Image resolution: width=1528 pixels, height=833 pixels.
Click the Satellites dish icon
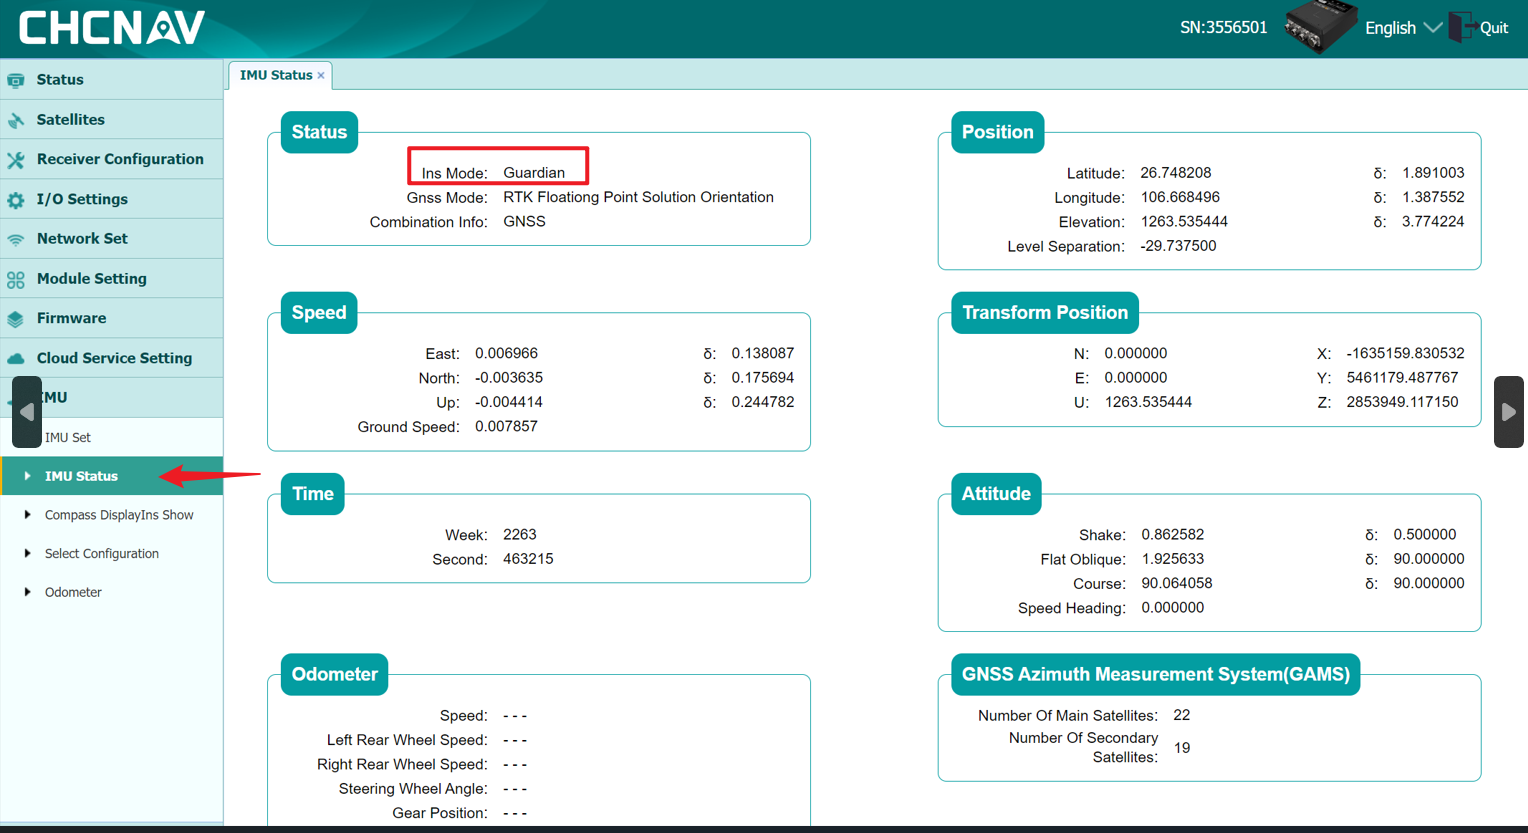(16, 120)
